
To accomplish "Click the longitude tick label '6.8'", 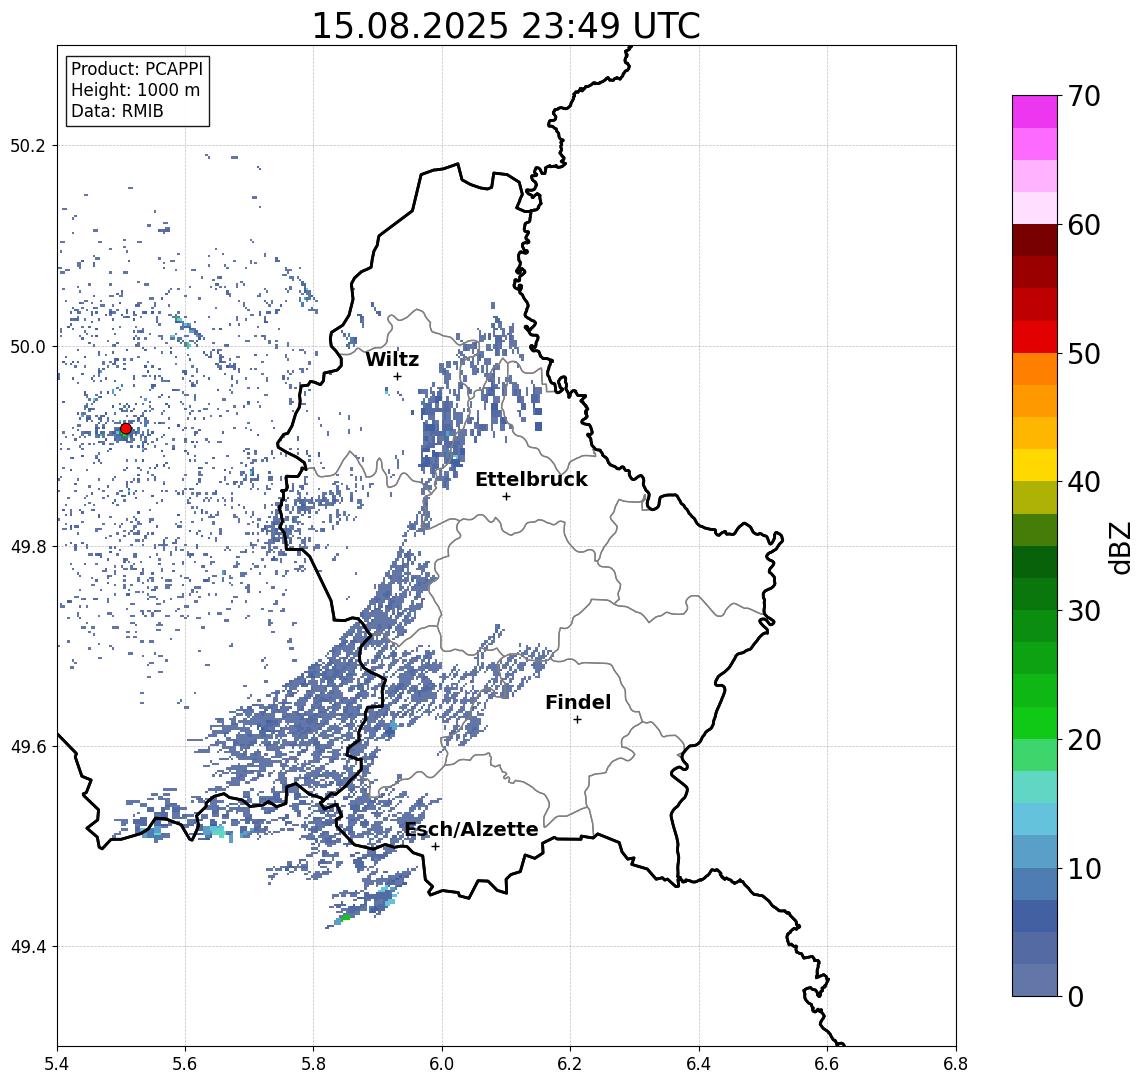I will [956, 1064].
